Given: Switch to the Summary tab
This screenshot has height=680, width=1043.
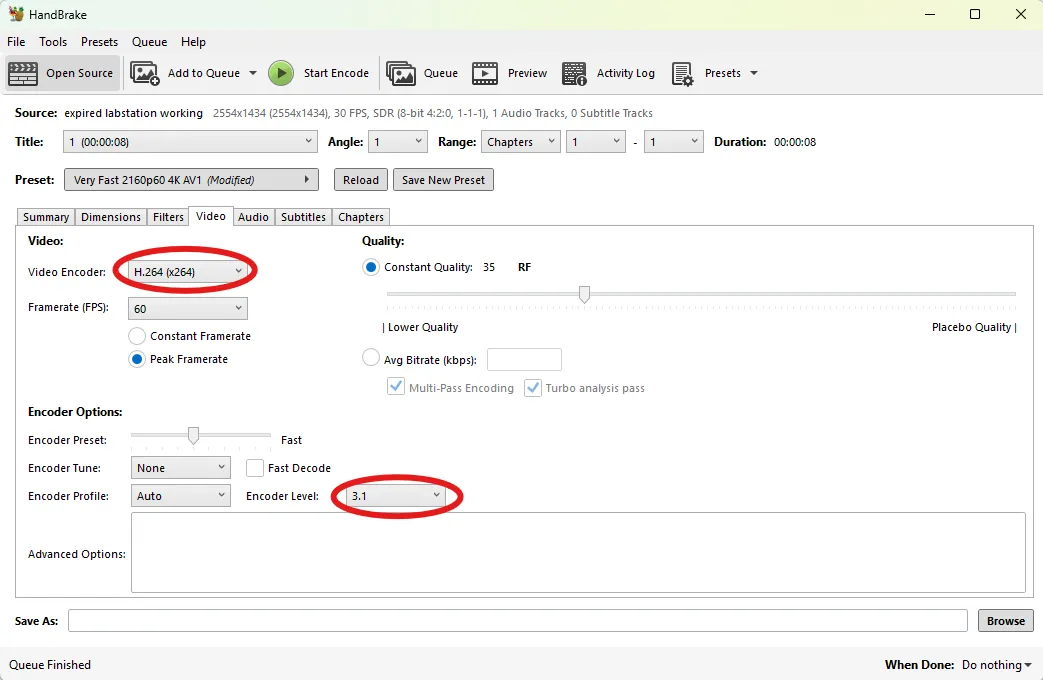Looking at the screenshot, I should [x=46, y=217].
